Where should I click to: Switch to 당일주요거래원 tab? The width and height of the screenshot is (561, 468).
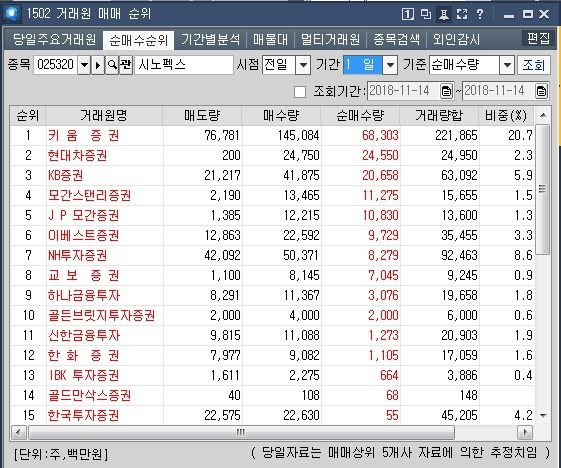click(x=54, y=39)
